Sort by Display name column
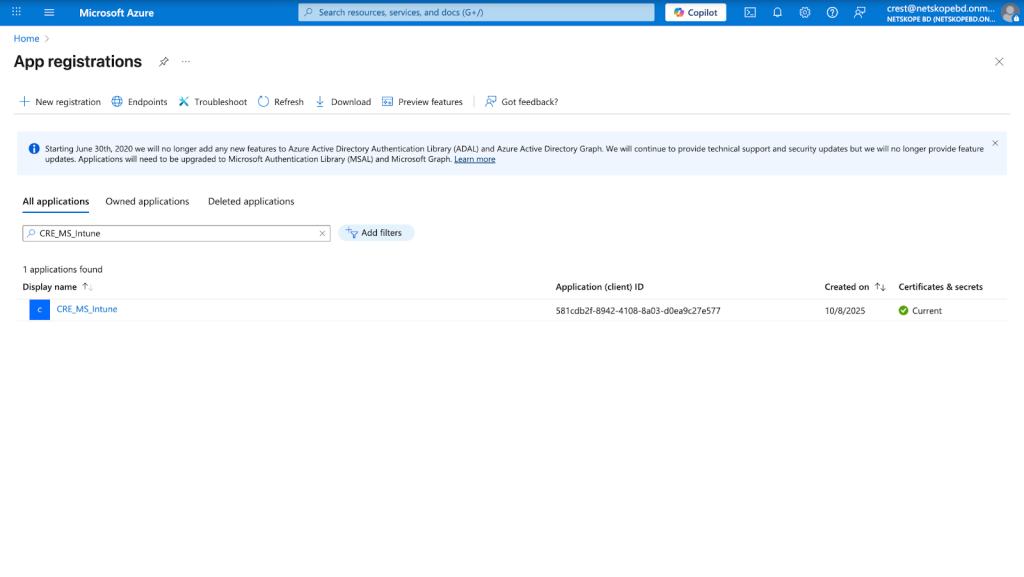This screenshot has width=1024, height=577. pyautogui.click(x=57, y=287)
